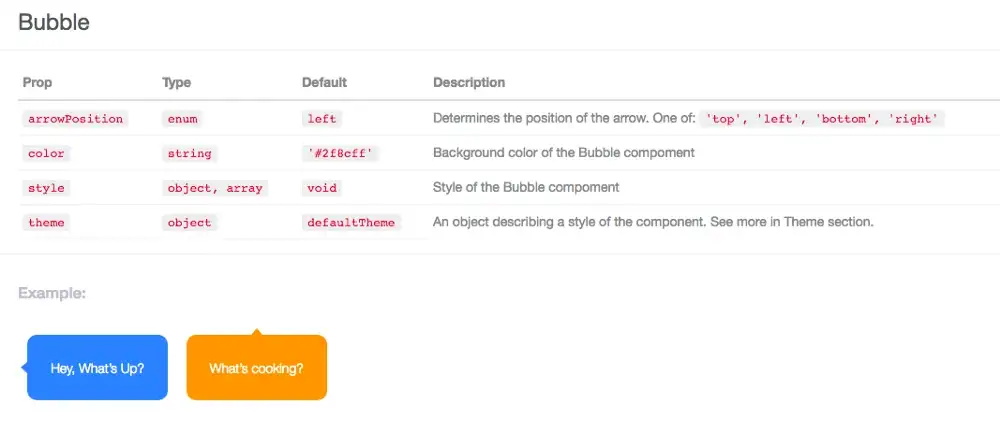This screenshot has width=1000, height=432.
Task: Click the Type column header
Action: coord(176,82)
